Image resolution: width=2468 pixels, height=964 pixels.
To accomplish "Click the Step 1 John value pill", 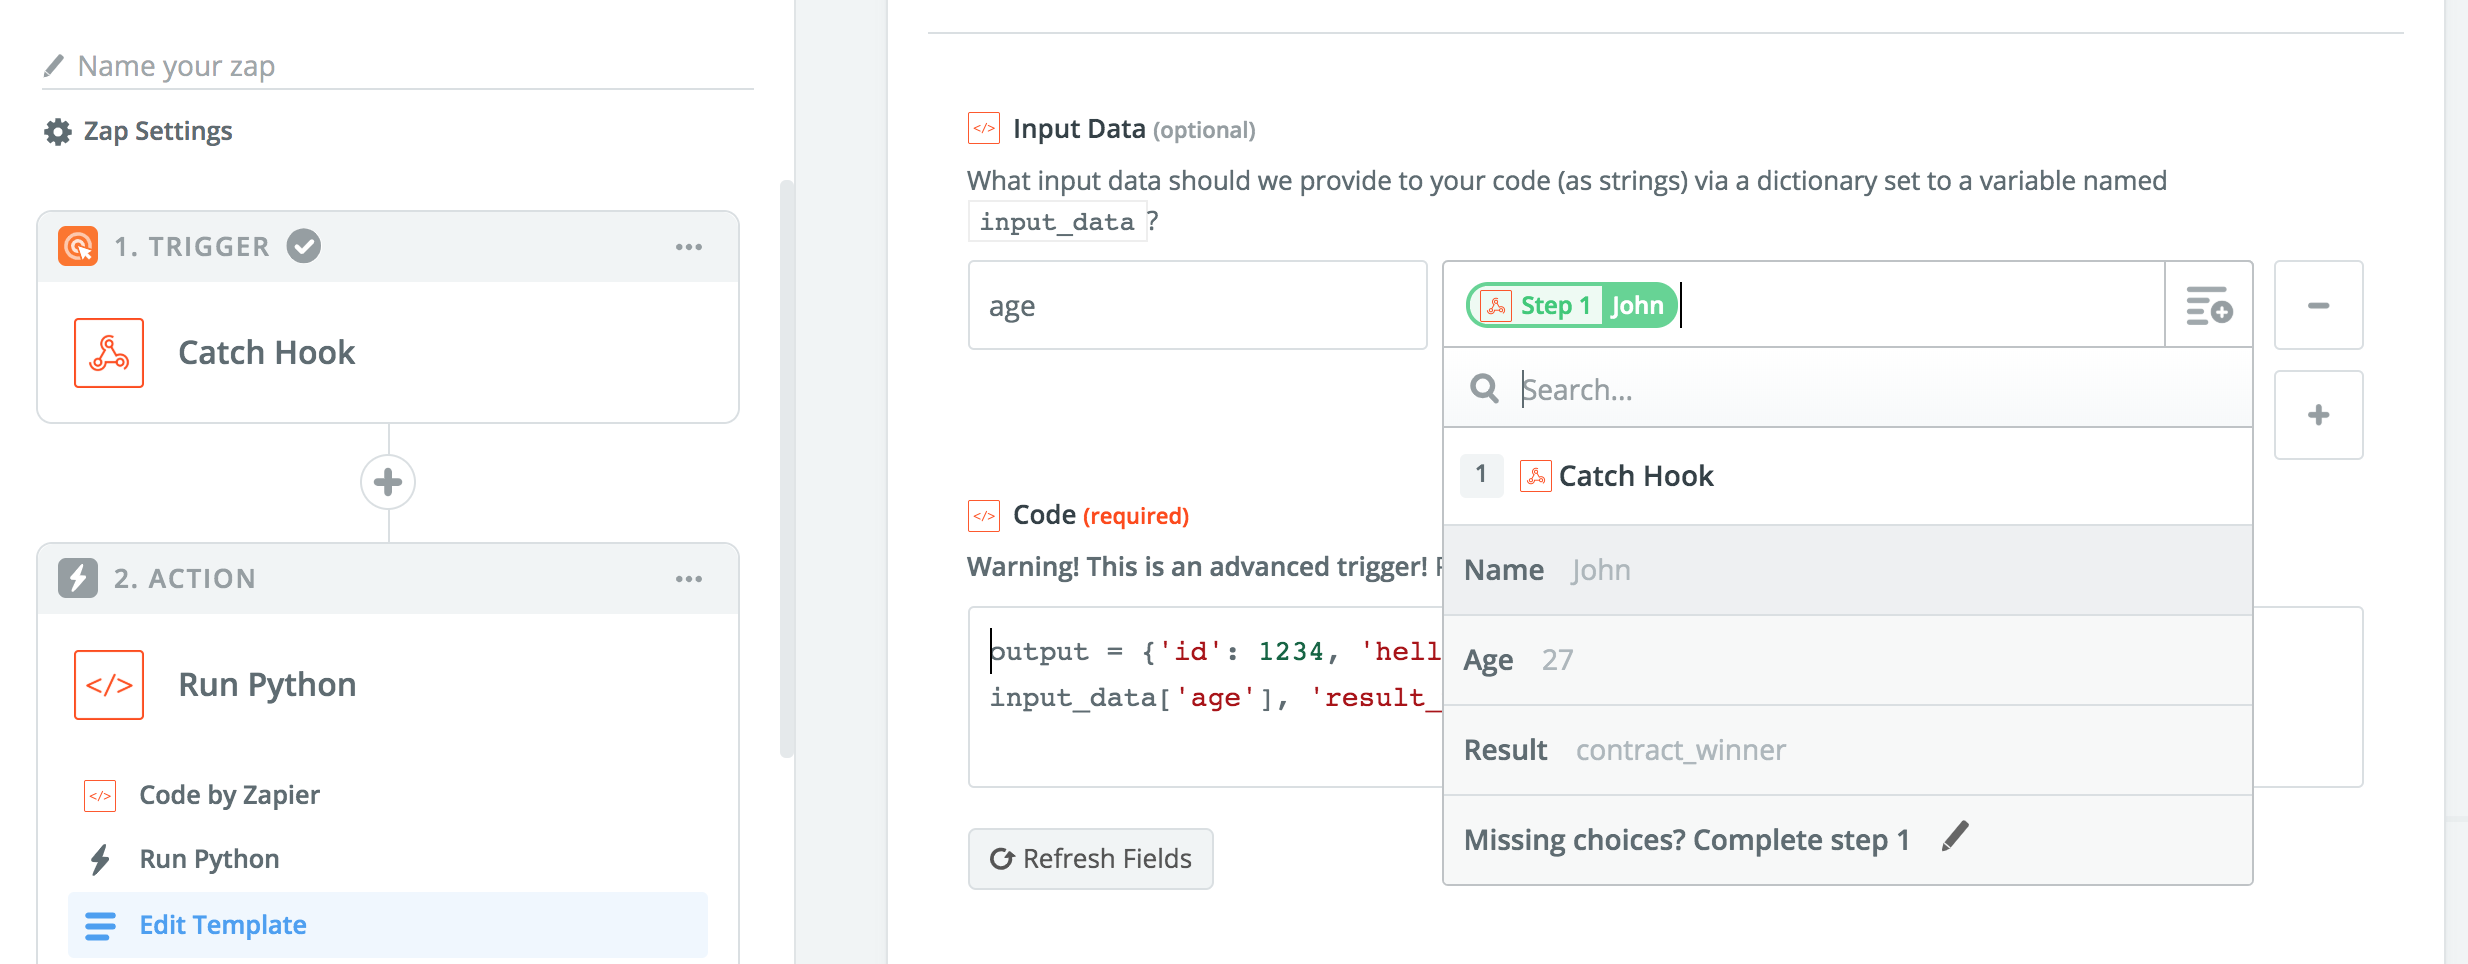I will tap(1571, 306).
